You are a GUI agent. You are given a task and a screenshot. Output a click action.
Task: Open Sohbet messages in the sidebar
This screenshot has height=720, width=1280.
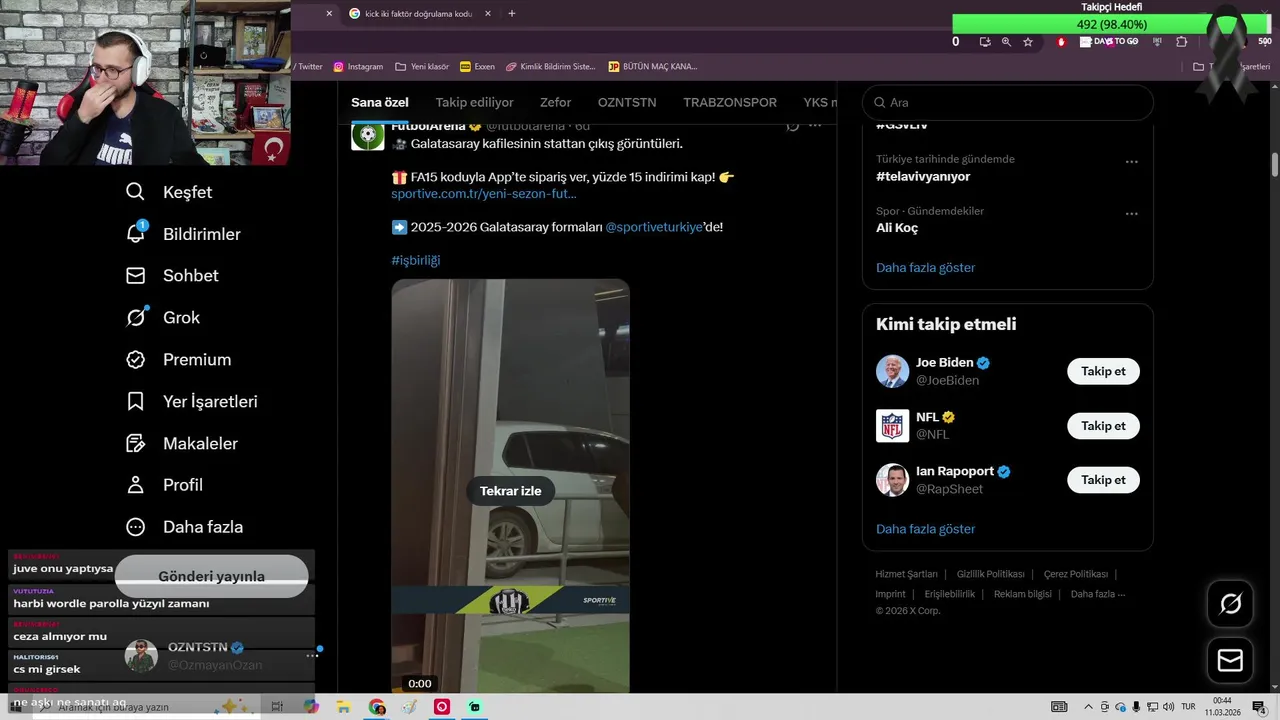click(172, 276)
